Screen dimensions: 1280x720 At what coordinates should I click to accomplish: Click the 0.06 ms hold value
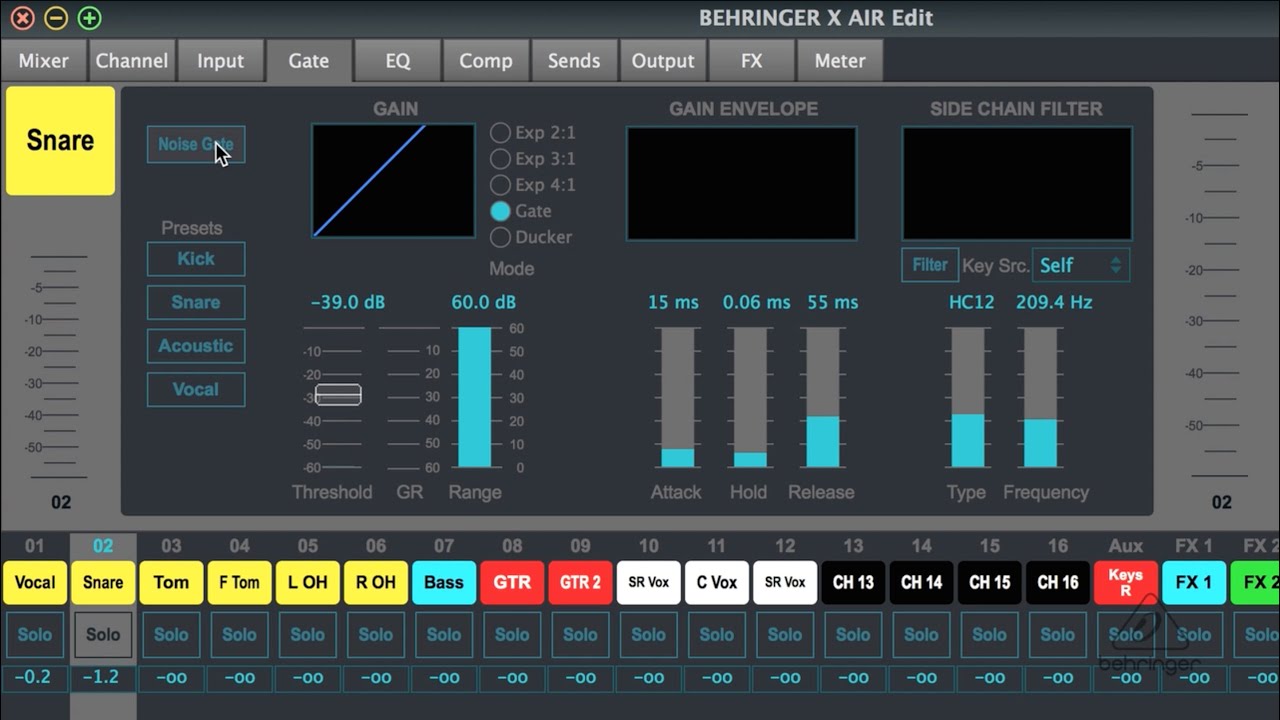[757, 302]
